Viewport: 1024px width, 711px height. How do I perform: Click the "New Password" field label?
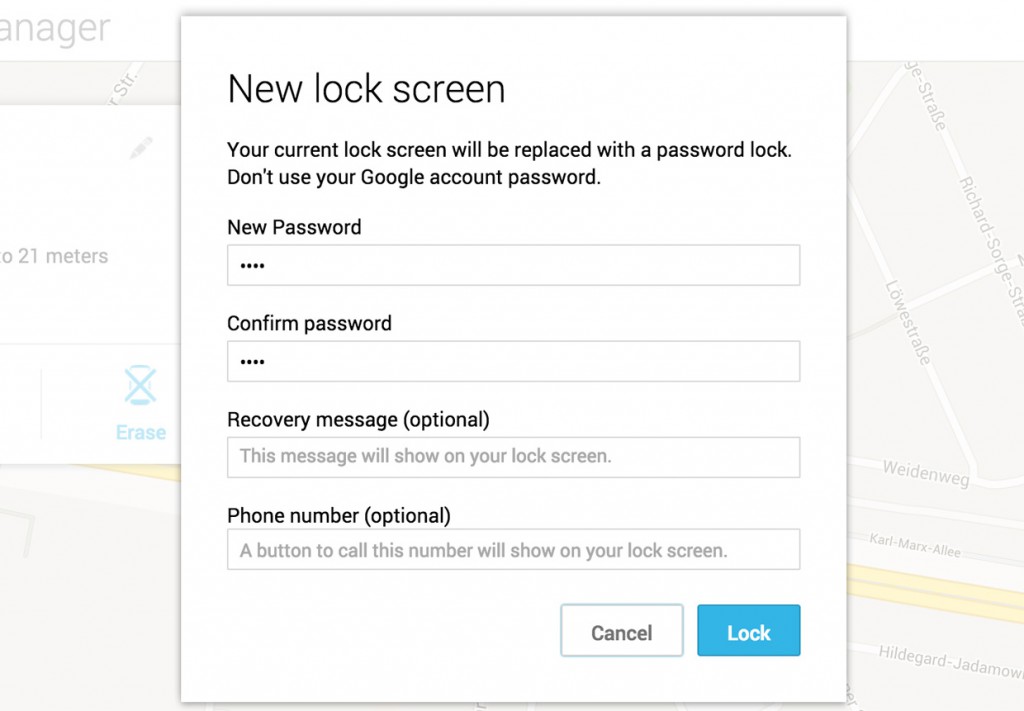(294, 227)
